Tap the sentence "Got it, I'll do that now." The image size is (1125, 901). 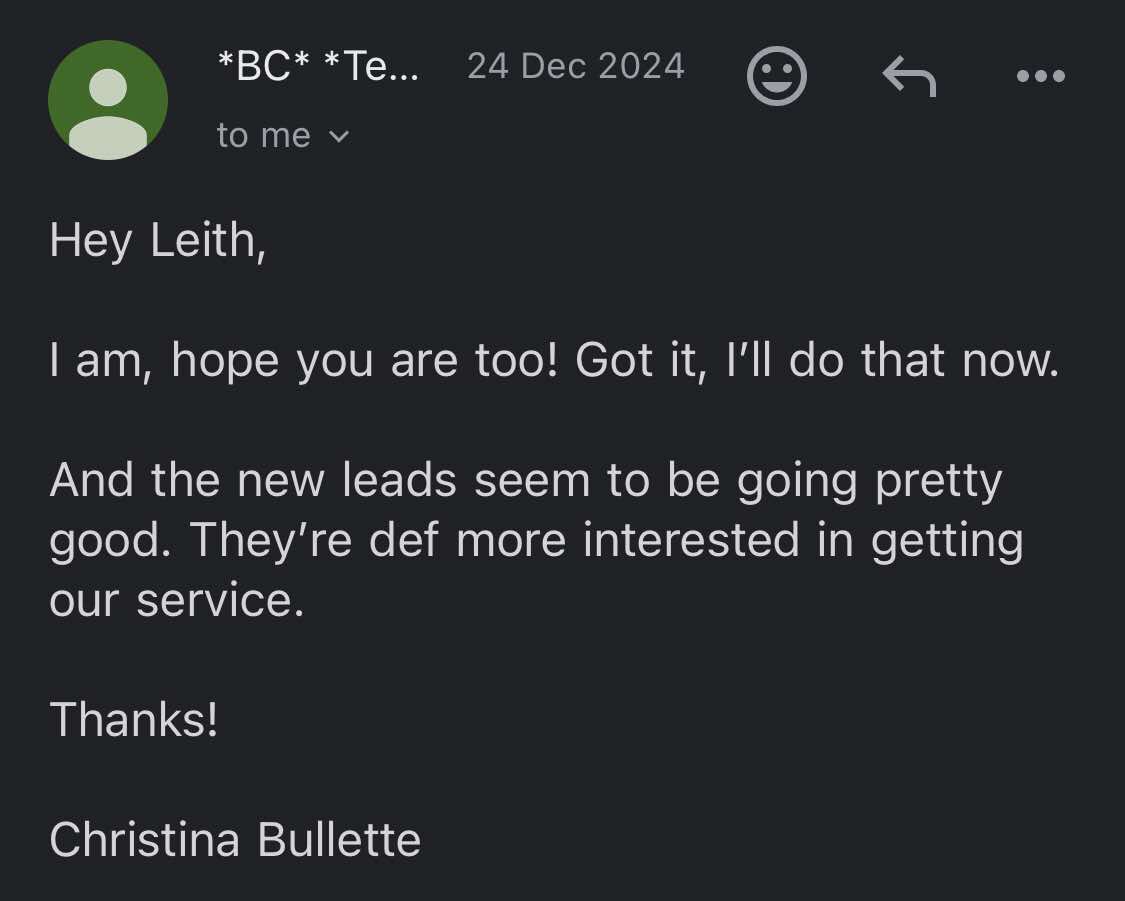(817, 360)
